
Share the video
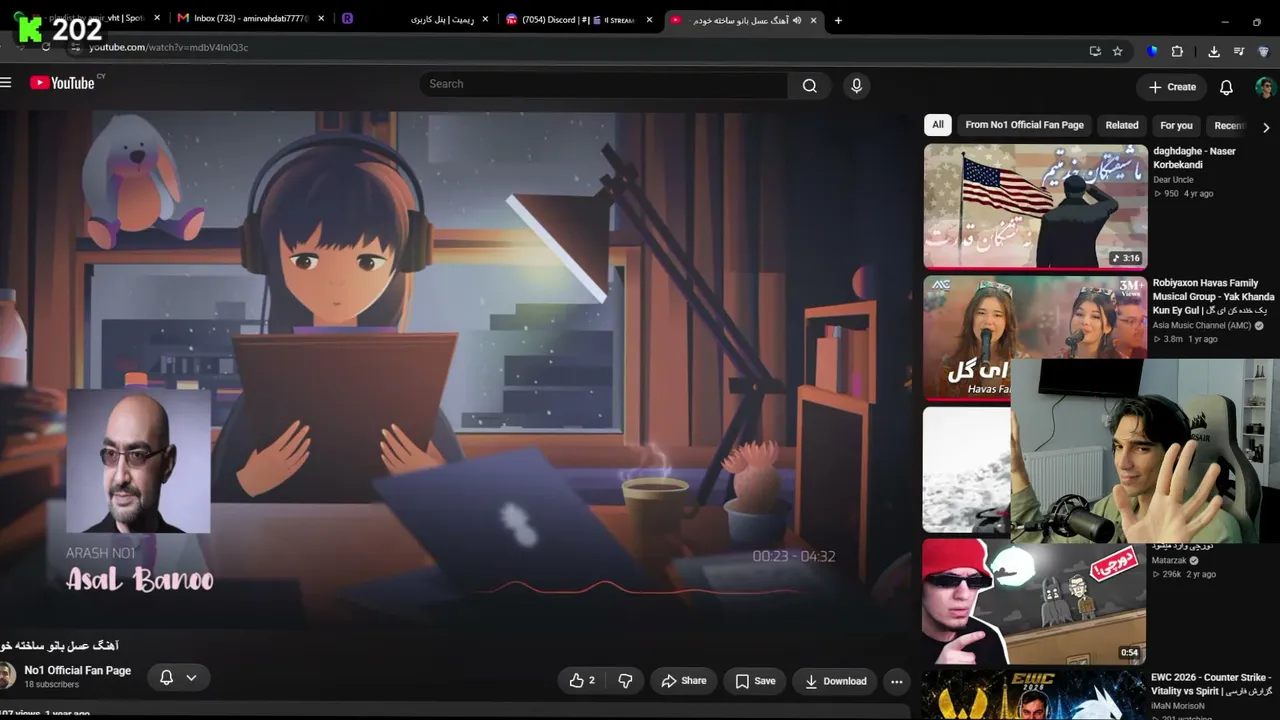(683, 681)
